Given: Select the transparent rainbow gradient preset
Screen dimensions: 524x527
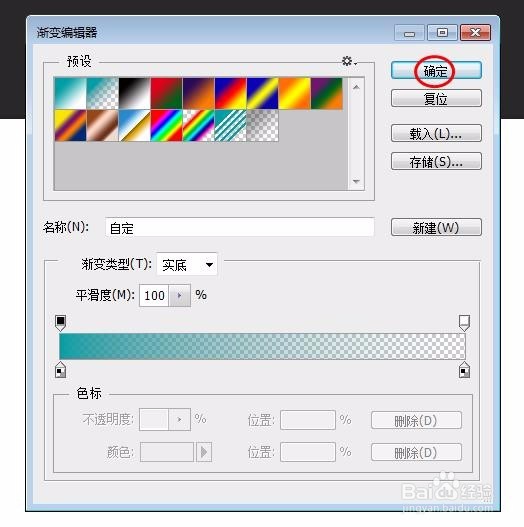Looking at the screenshot, I should [199, 125].
